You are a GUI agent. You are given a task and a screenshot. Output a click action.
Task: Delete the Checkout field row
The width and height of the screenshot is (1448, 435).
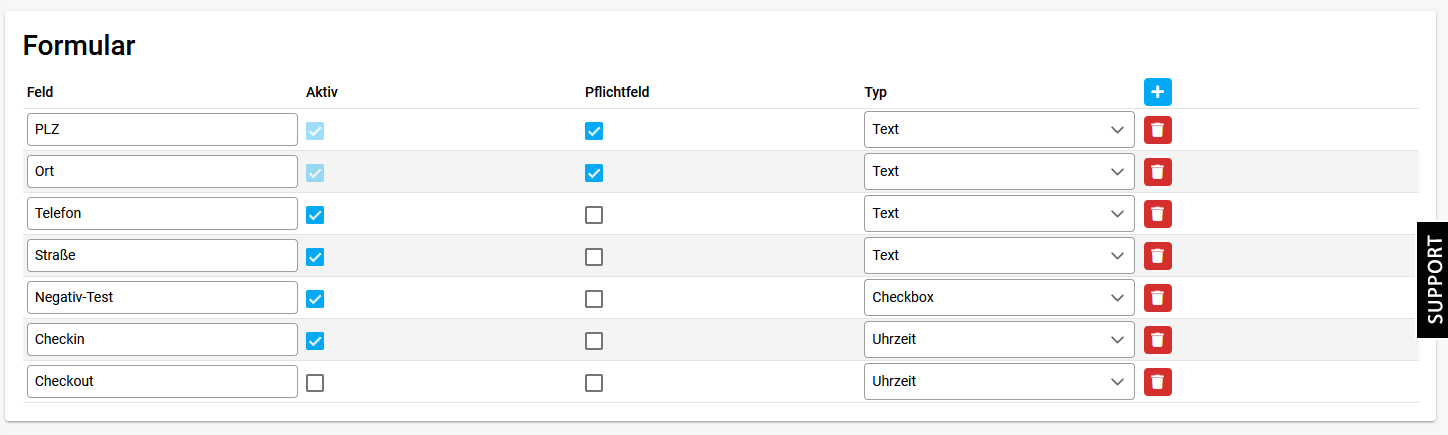tap(1158, 382)
